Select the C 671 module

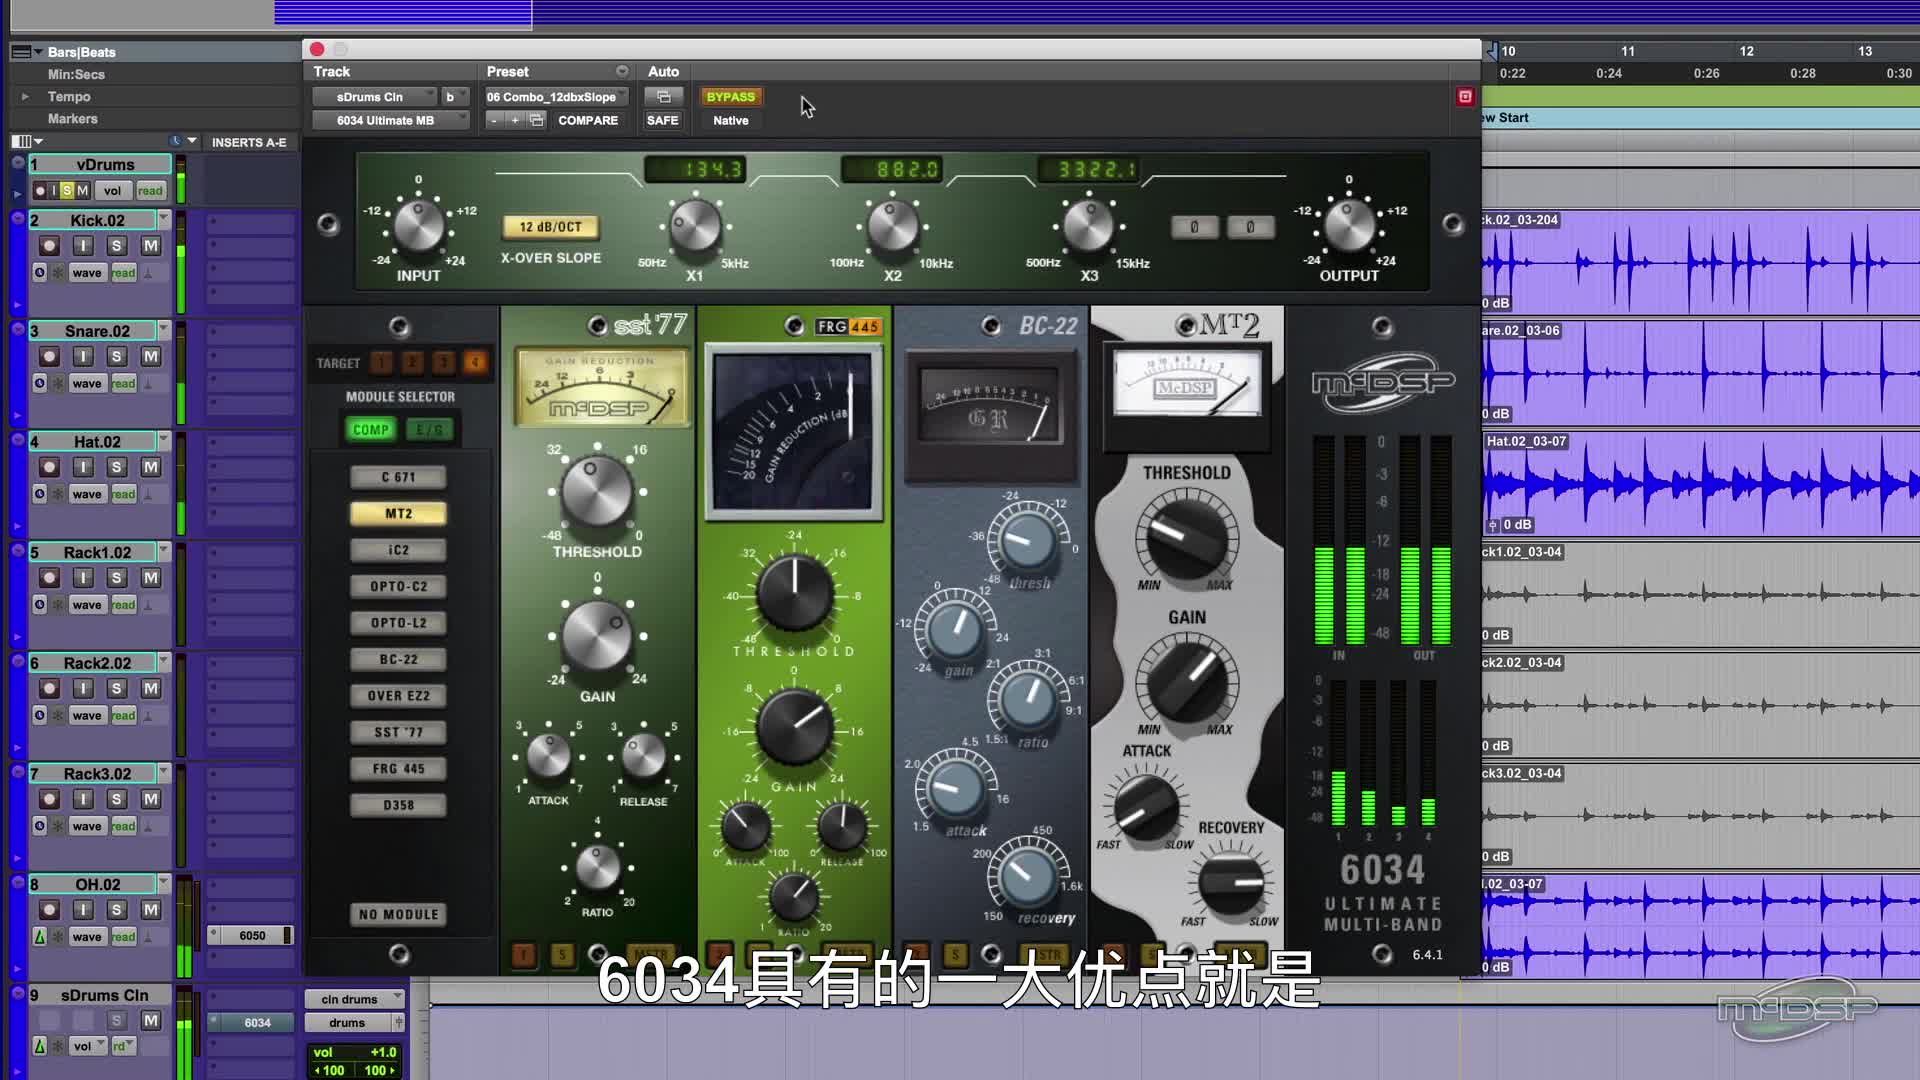[398, 478]
